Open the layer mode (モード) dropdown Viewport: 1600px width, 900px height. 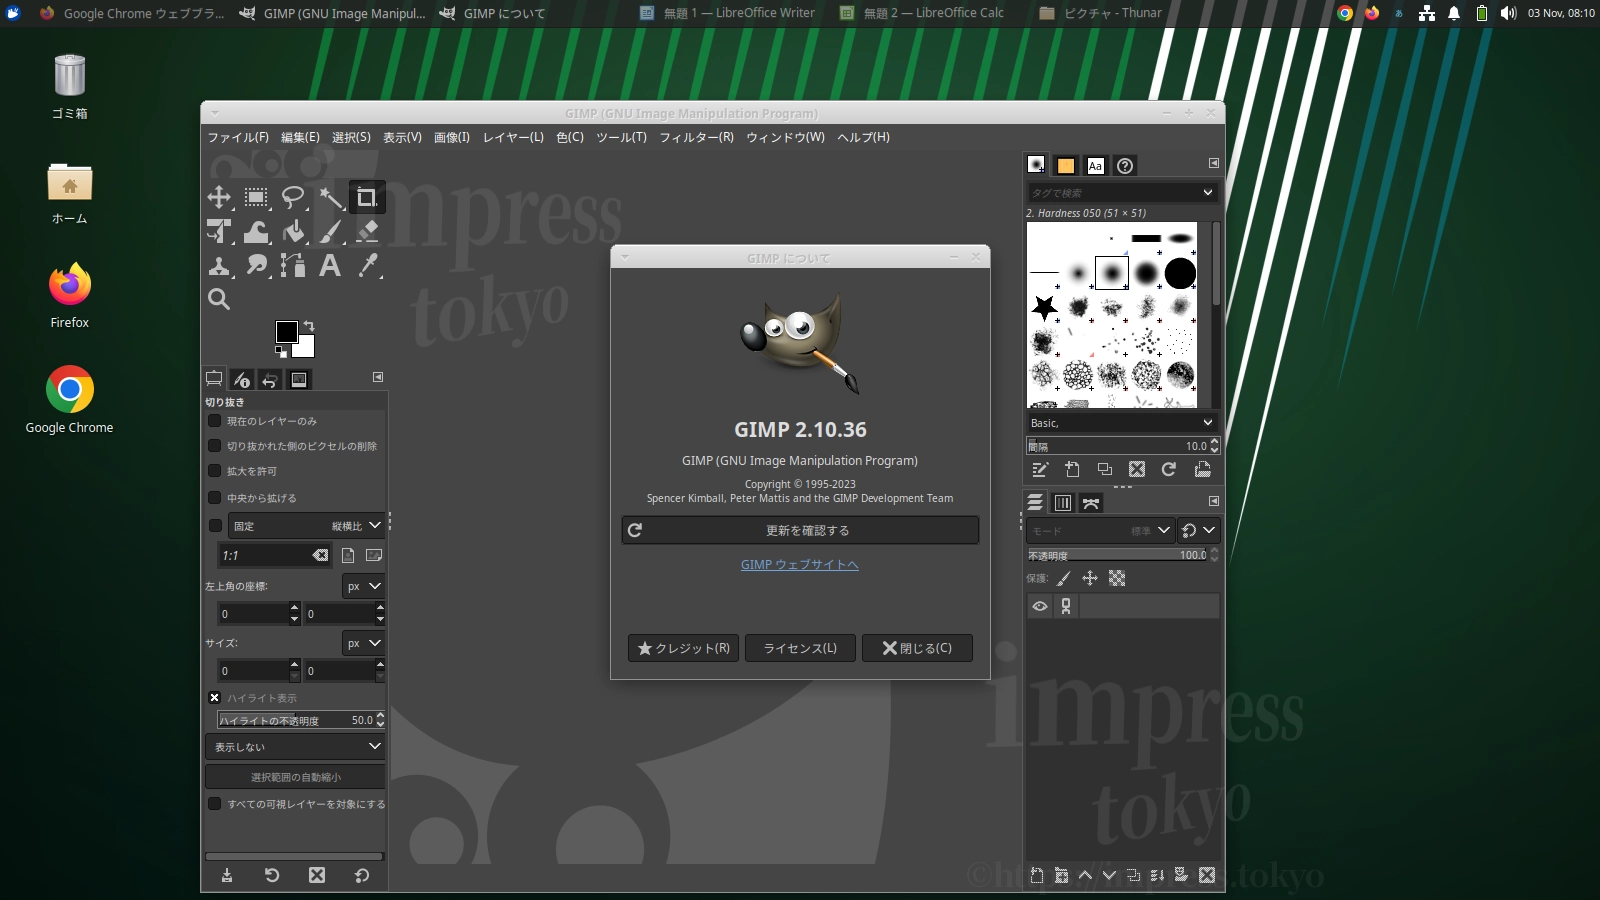click(x=1101, y=531)
